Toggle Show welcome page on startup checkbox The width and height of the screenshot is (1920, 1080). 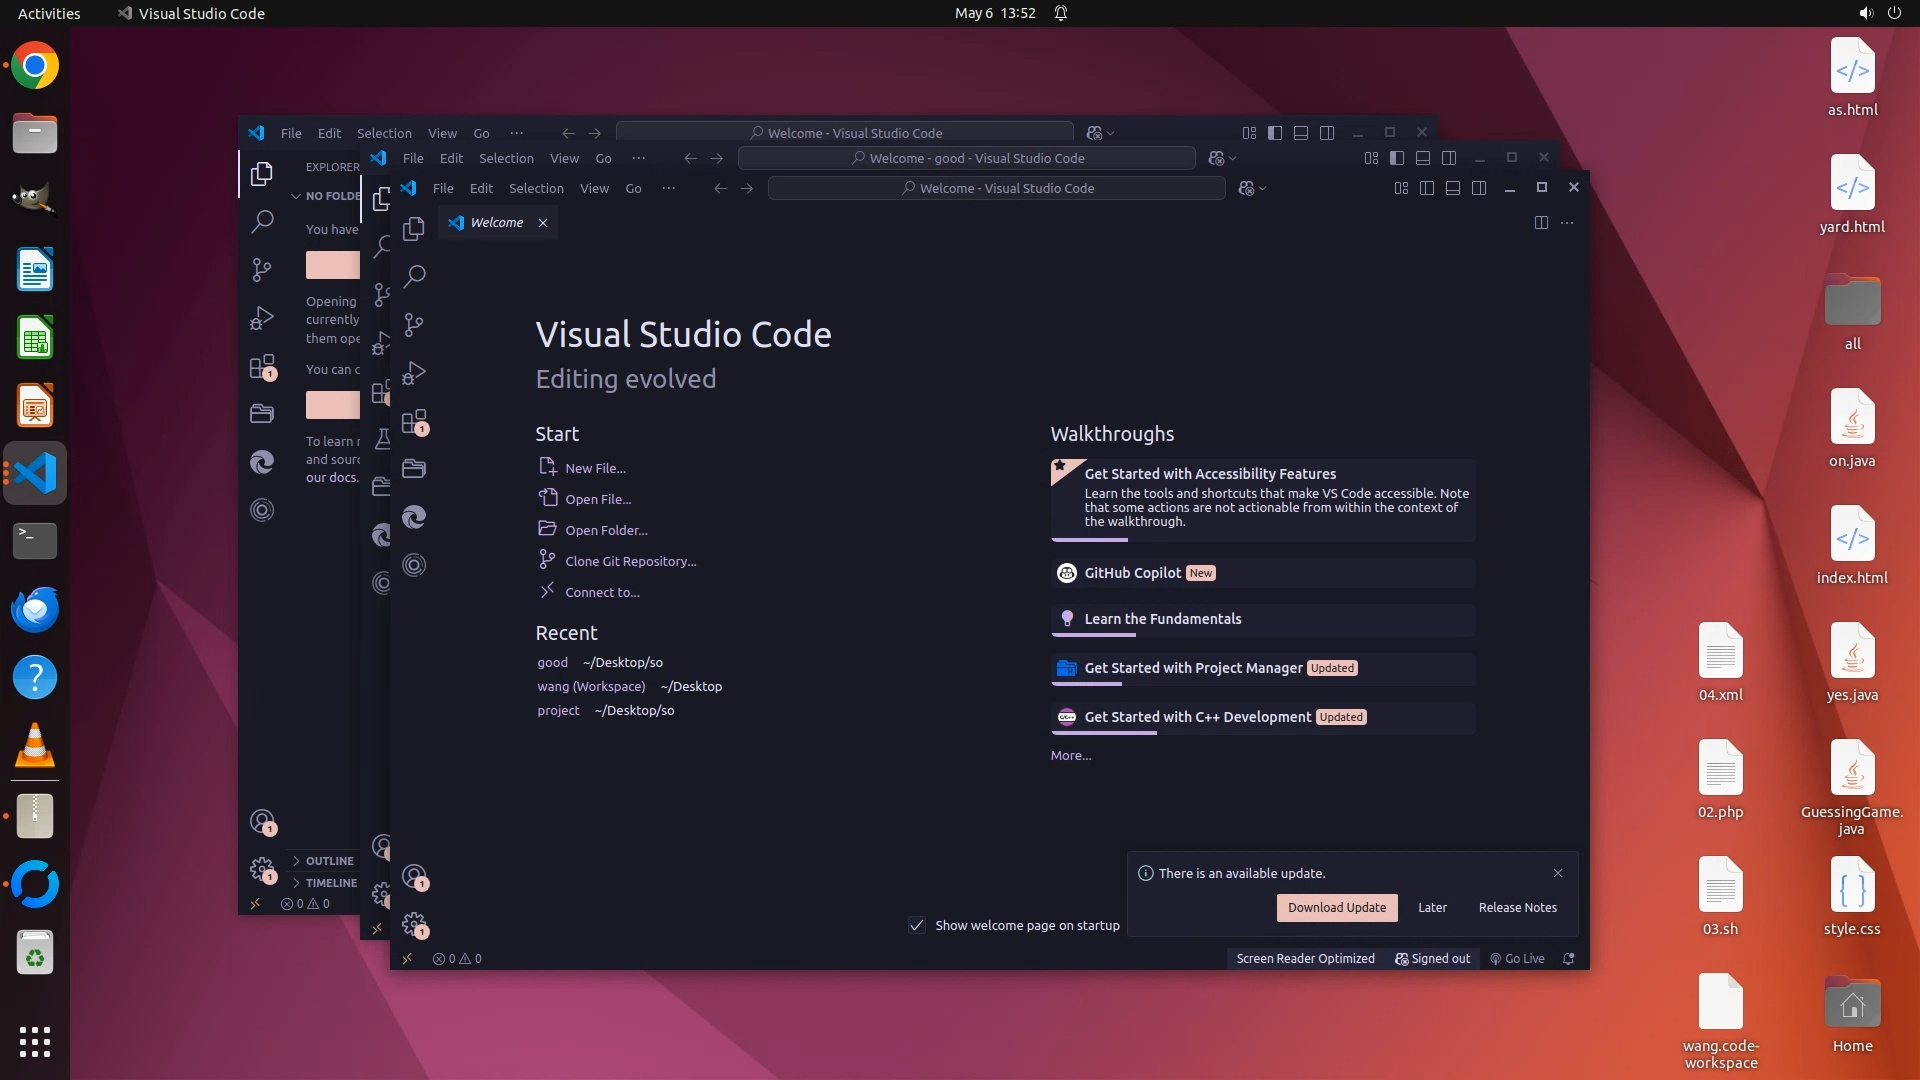(x=917, y=925)
